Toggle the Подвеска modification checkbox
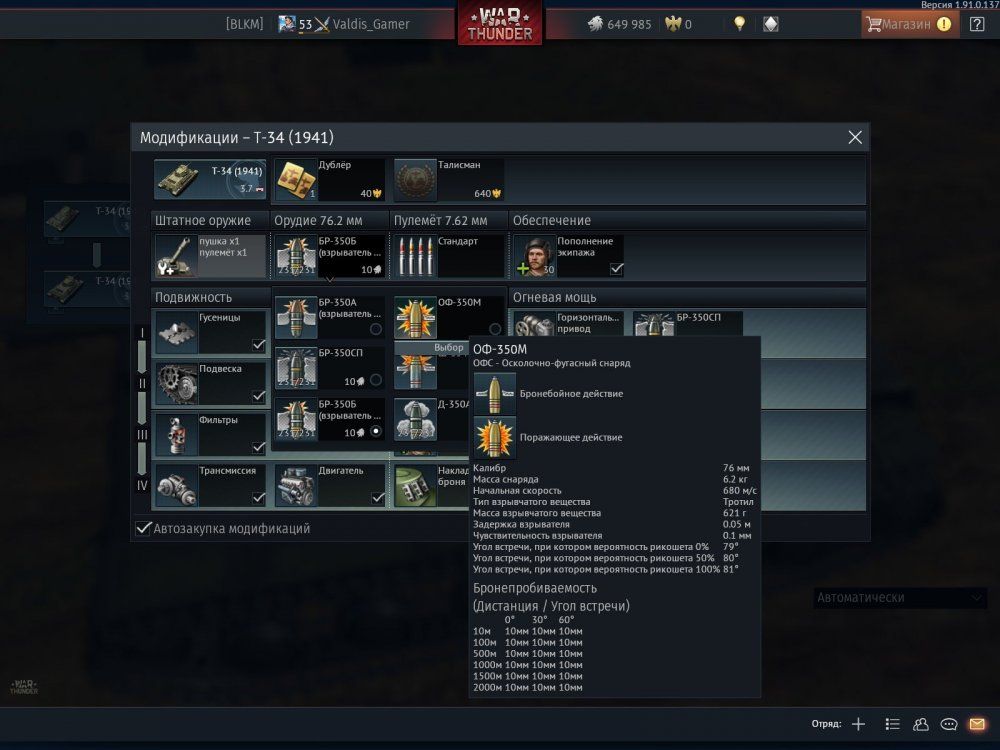The image size is (1000, 750). pyautogui.click(x=258, y=396)
